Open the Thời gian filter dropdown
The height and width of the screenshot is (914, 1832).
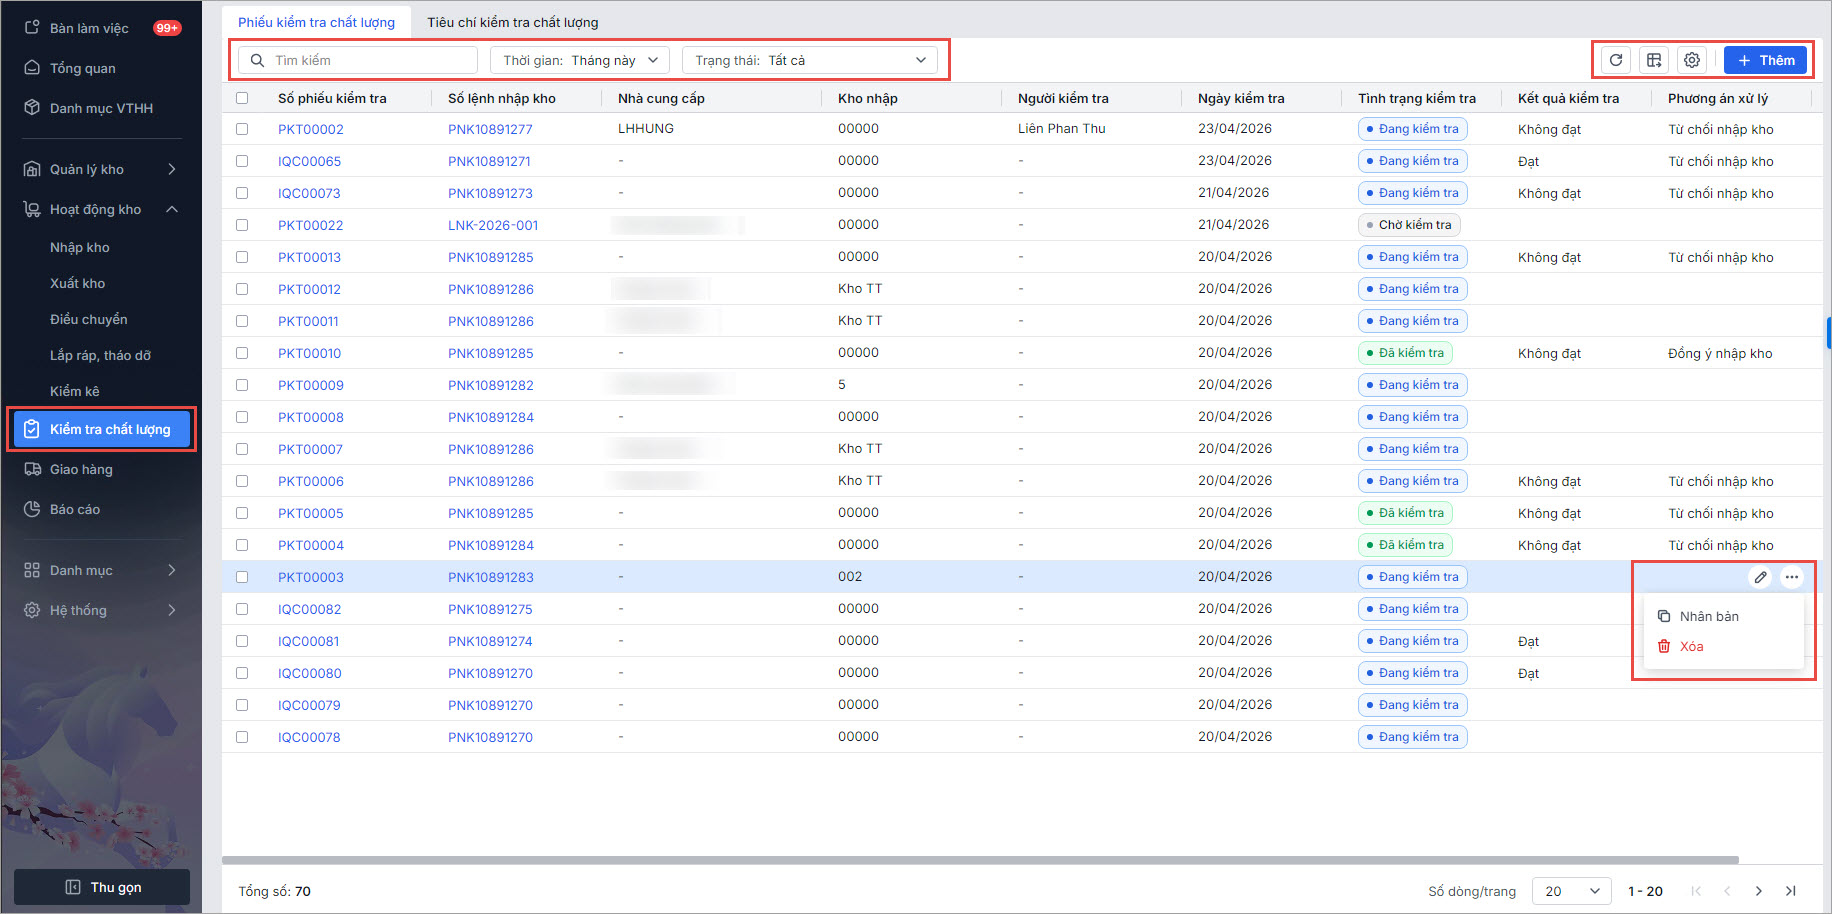point(580,60)
